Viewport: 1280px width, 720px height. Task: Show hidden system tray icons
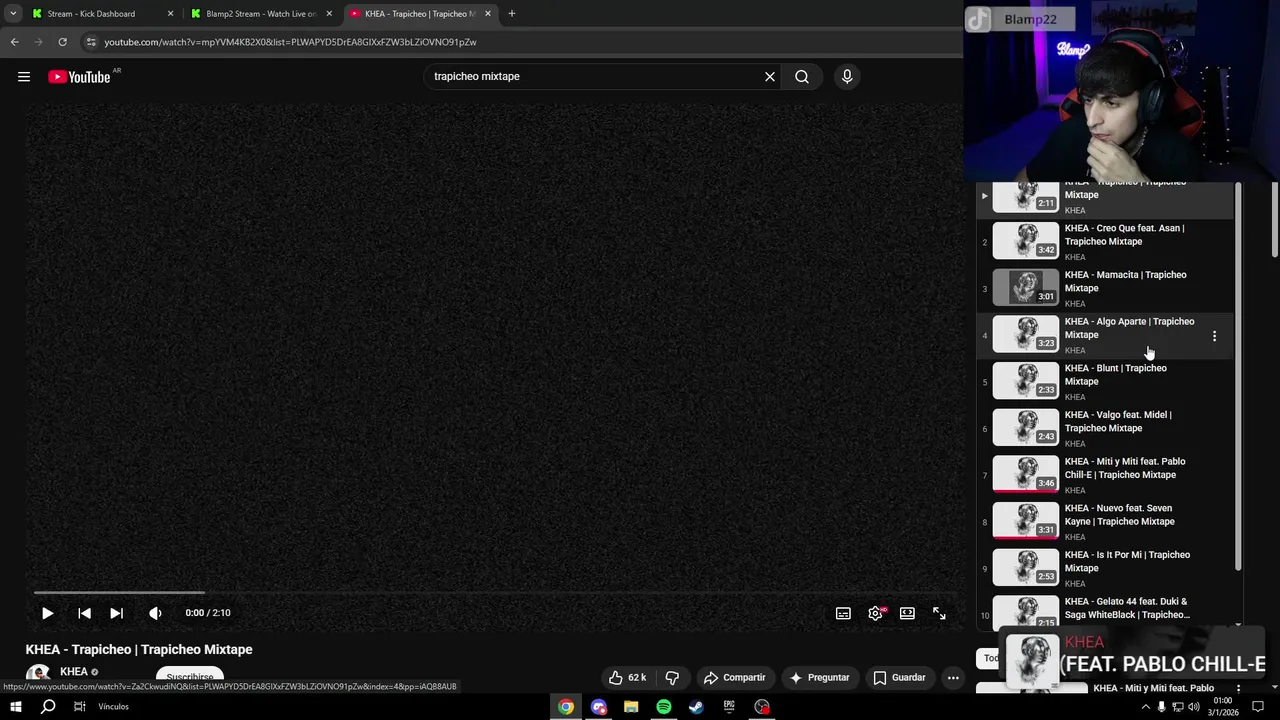1146,707
